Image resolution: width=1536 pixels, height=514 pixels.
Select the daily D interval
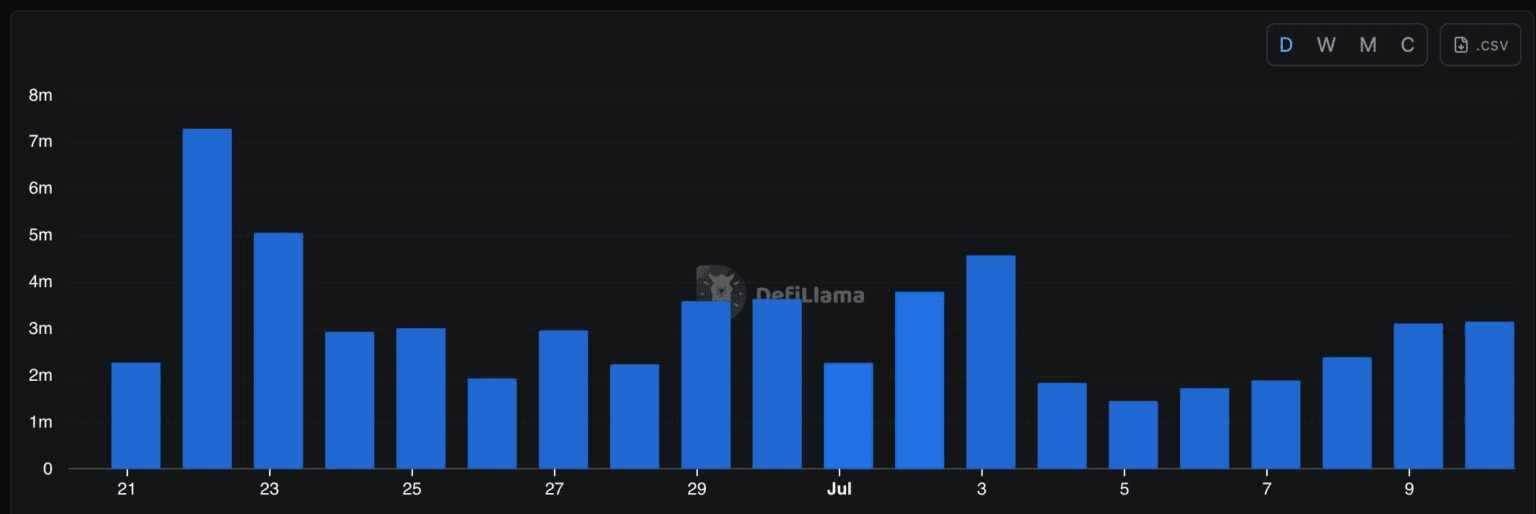pyautogui.click(x=1286, y=45)
